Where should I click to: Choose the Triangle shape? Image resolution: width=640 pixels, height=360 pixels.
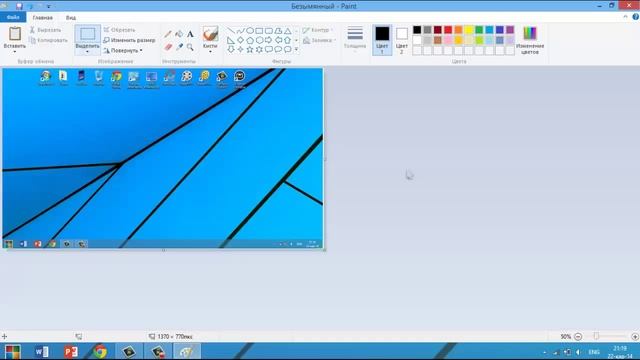(x=288, y=31)
